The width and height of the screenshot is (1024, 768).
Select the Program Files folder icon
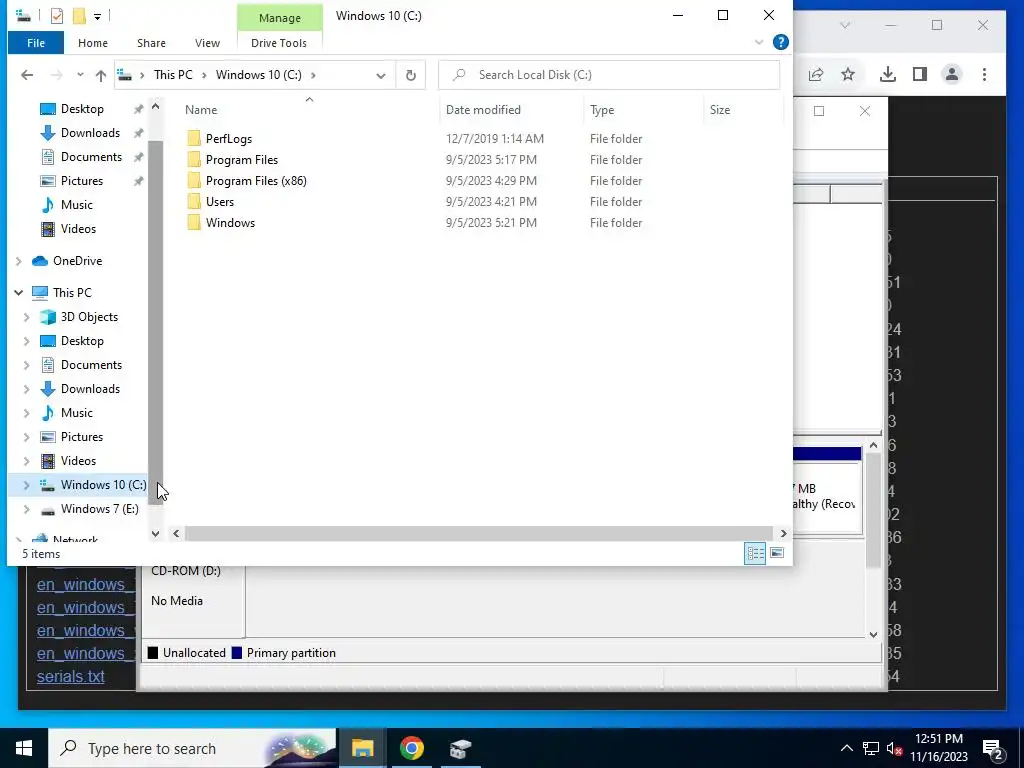(x=194, y=159)
